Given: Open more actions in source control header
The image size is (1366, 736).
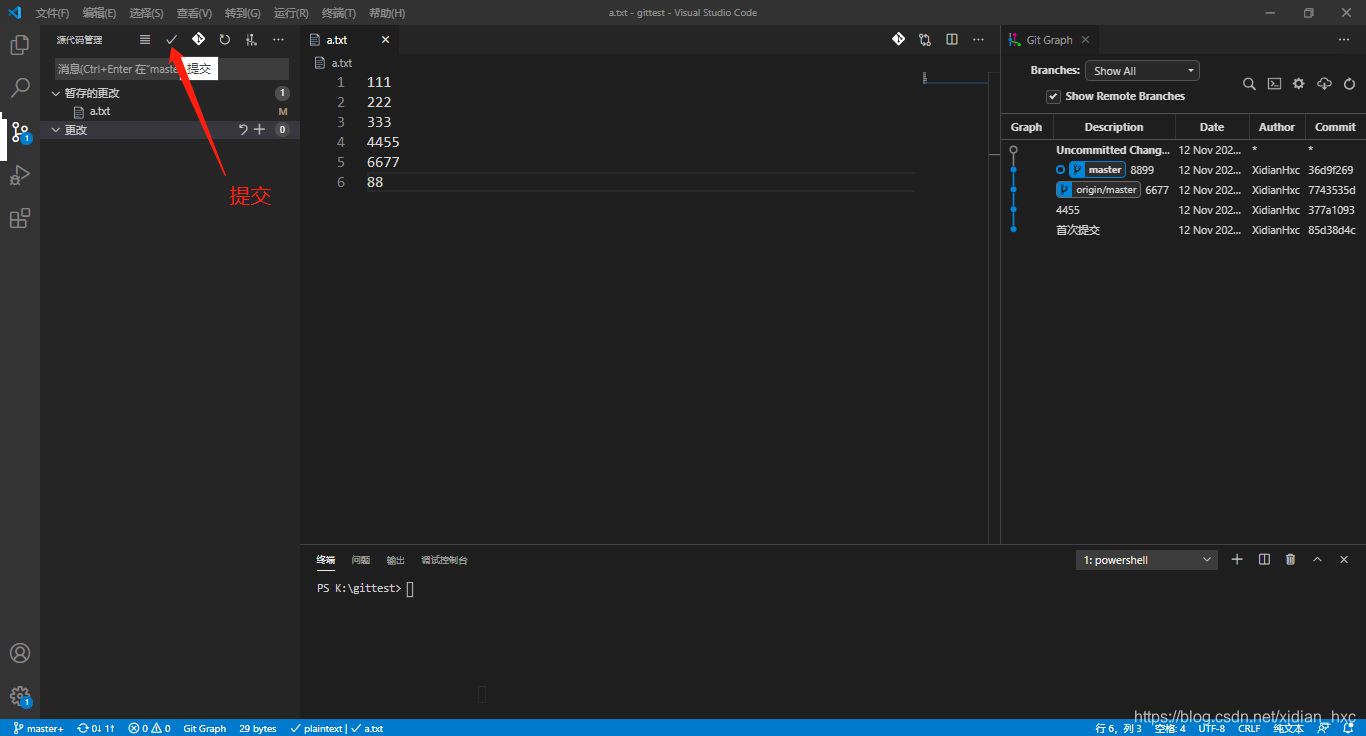Looking at the screenshot, I should [x=278, y=40].
